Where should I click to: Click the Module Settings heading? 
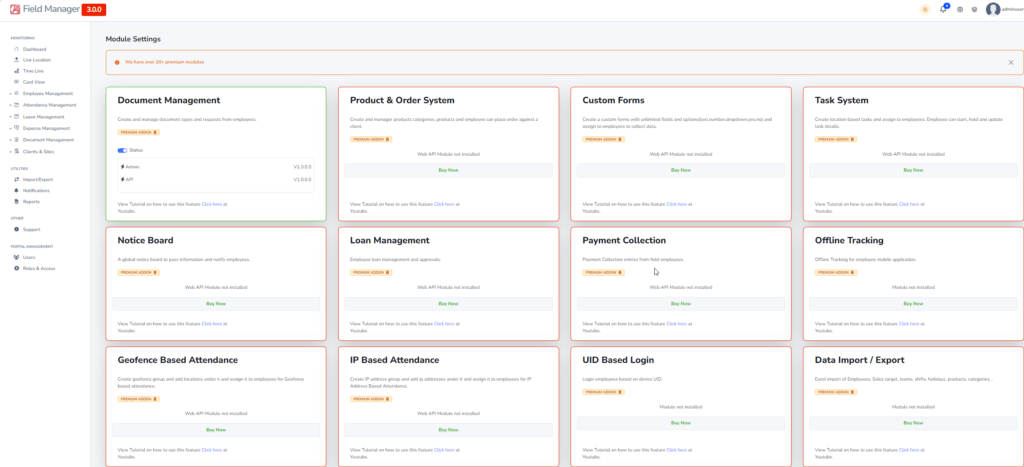pos(133,39)
